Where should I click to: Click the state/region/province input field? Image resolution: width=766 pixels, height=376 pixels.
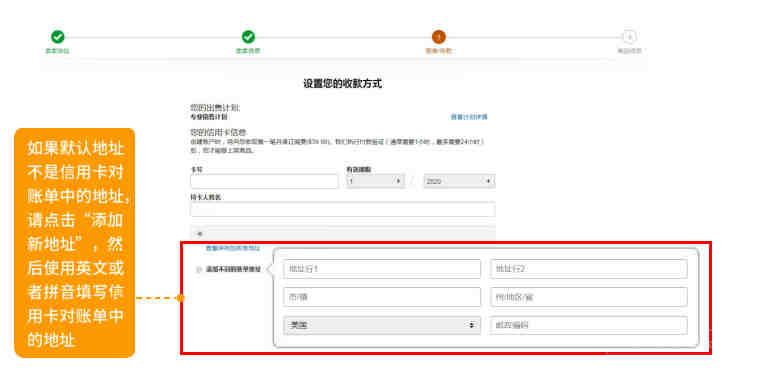pyautogui.click(x=589, y=297)
